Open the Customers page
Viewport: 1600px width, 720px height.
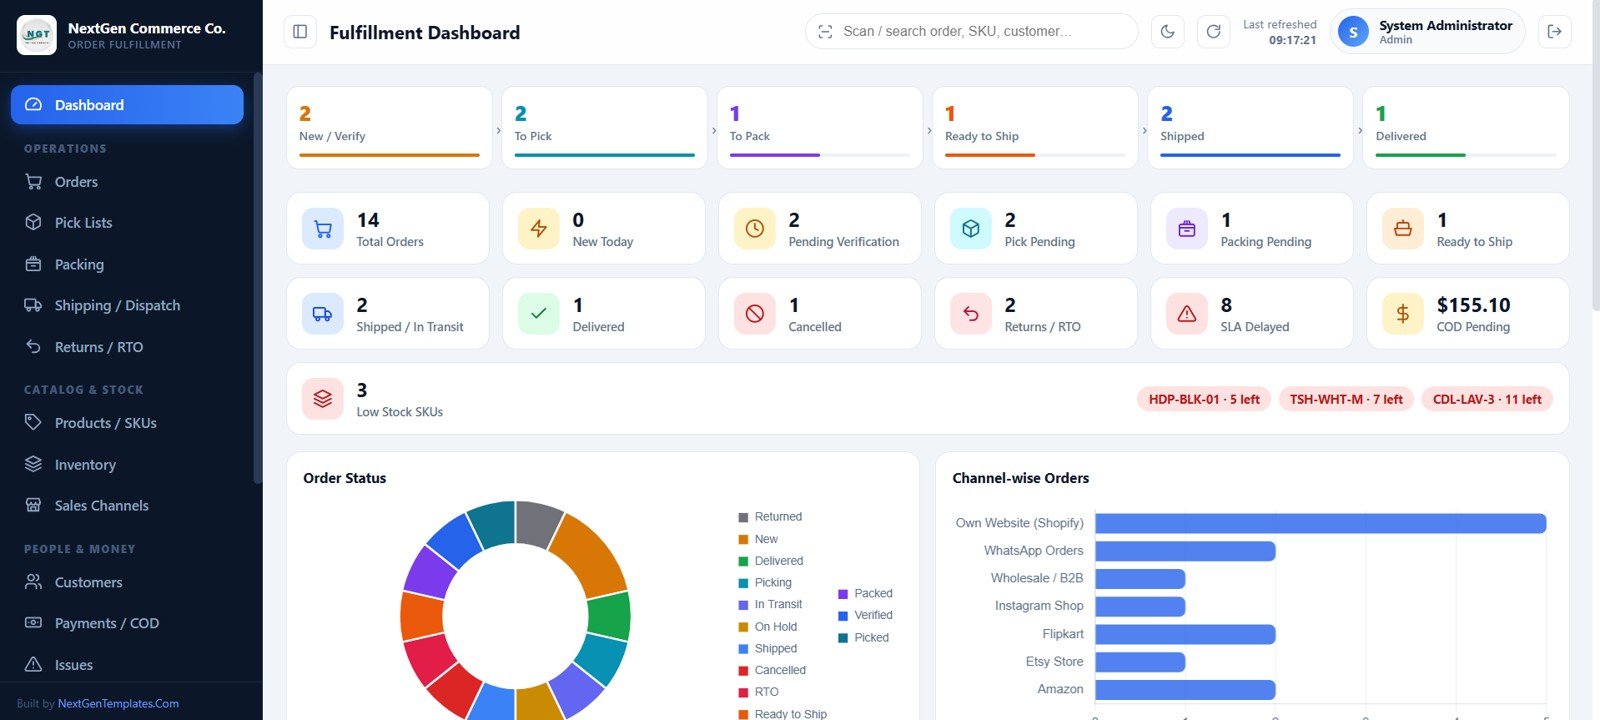(x=127, y=582)
